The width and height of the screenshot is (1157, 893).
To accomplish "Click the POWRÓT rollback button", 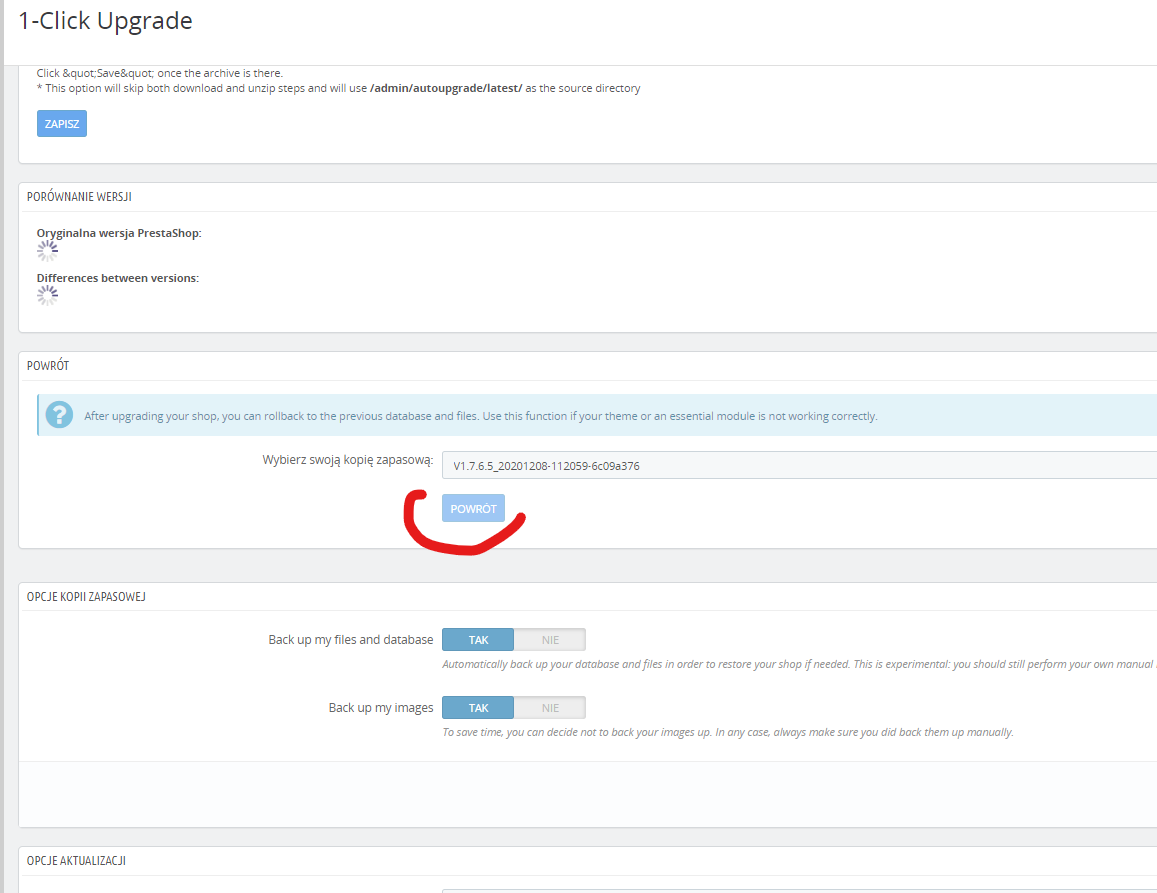I will click(x=473, y=508).
